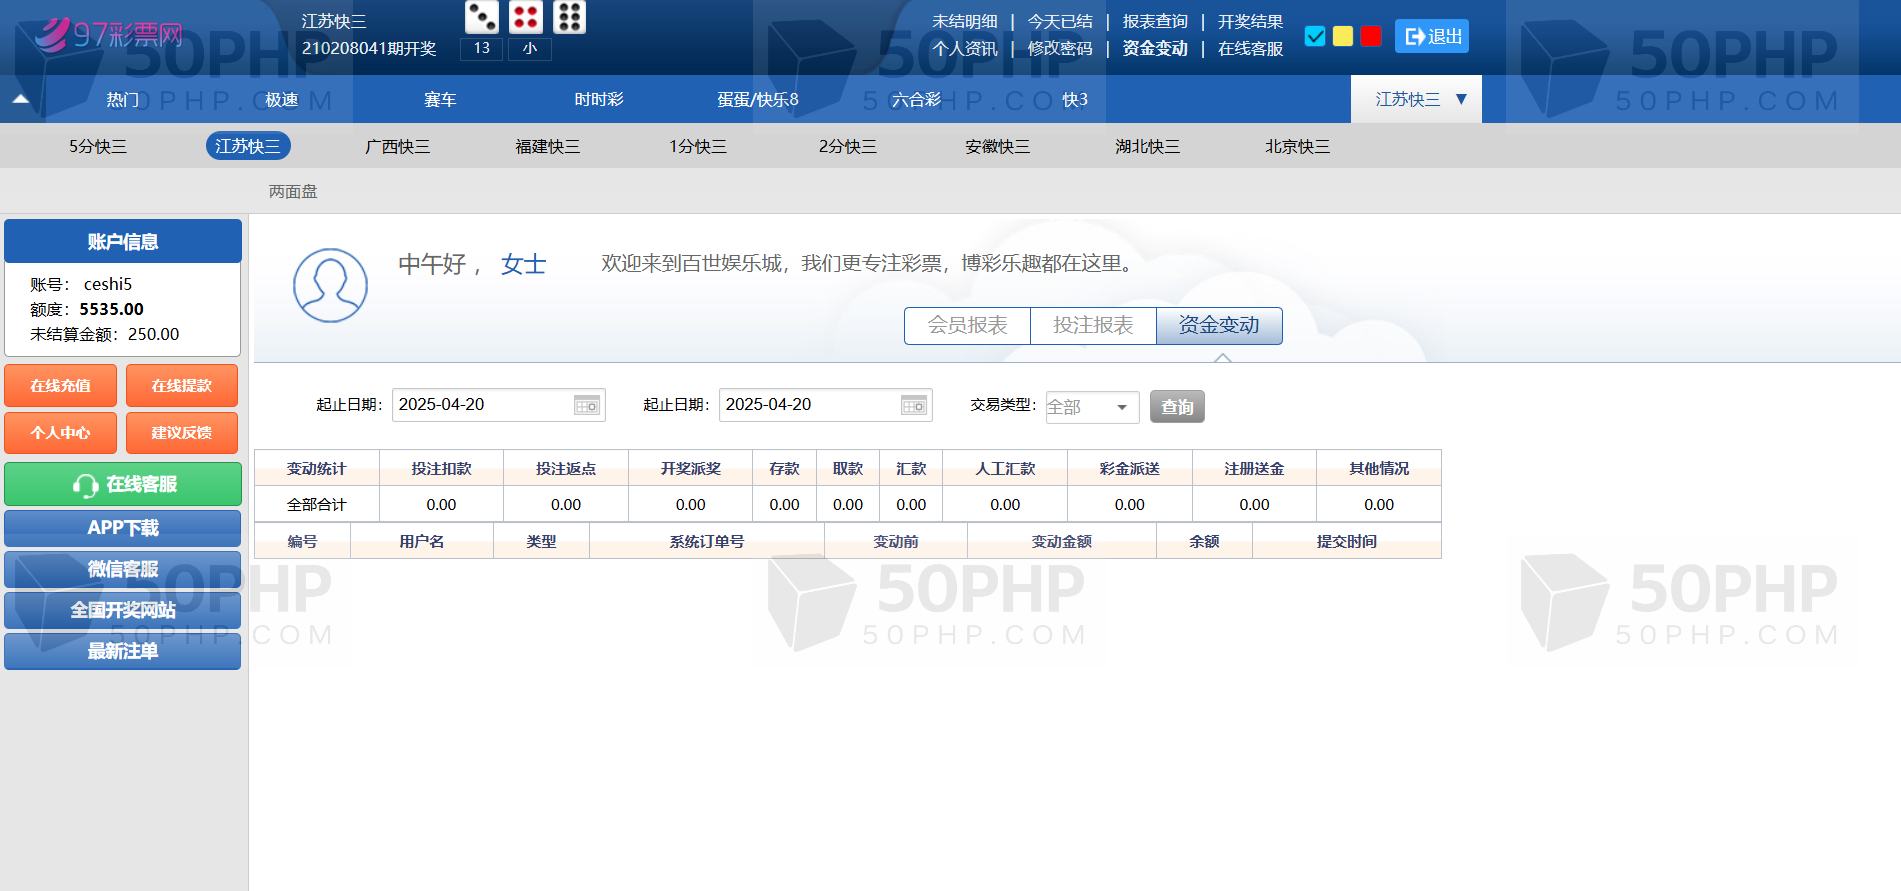
Task: Select 广西快三 in the game list
Action: pyautogui.click(x=397, y=146)
